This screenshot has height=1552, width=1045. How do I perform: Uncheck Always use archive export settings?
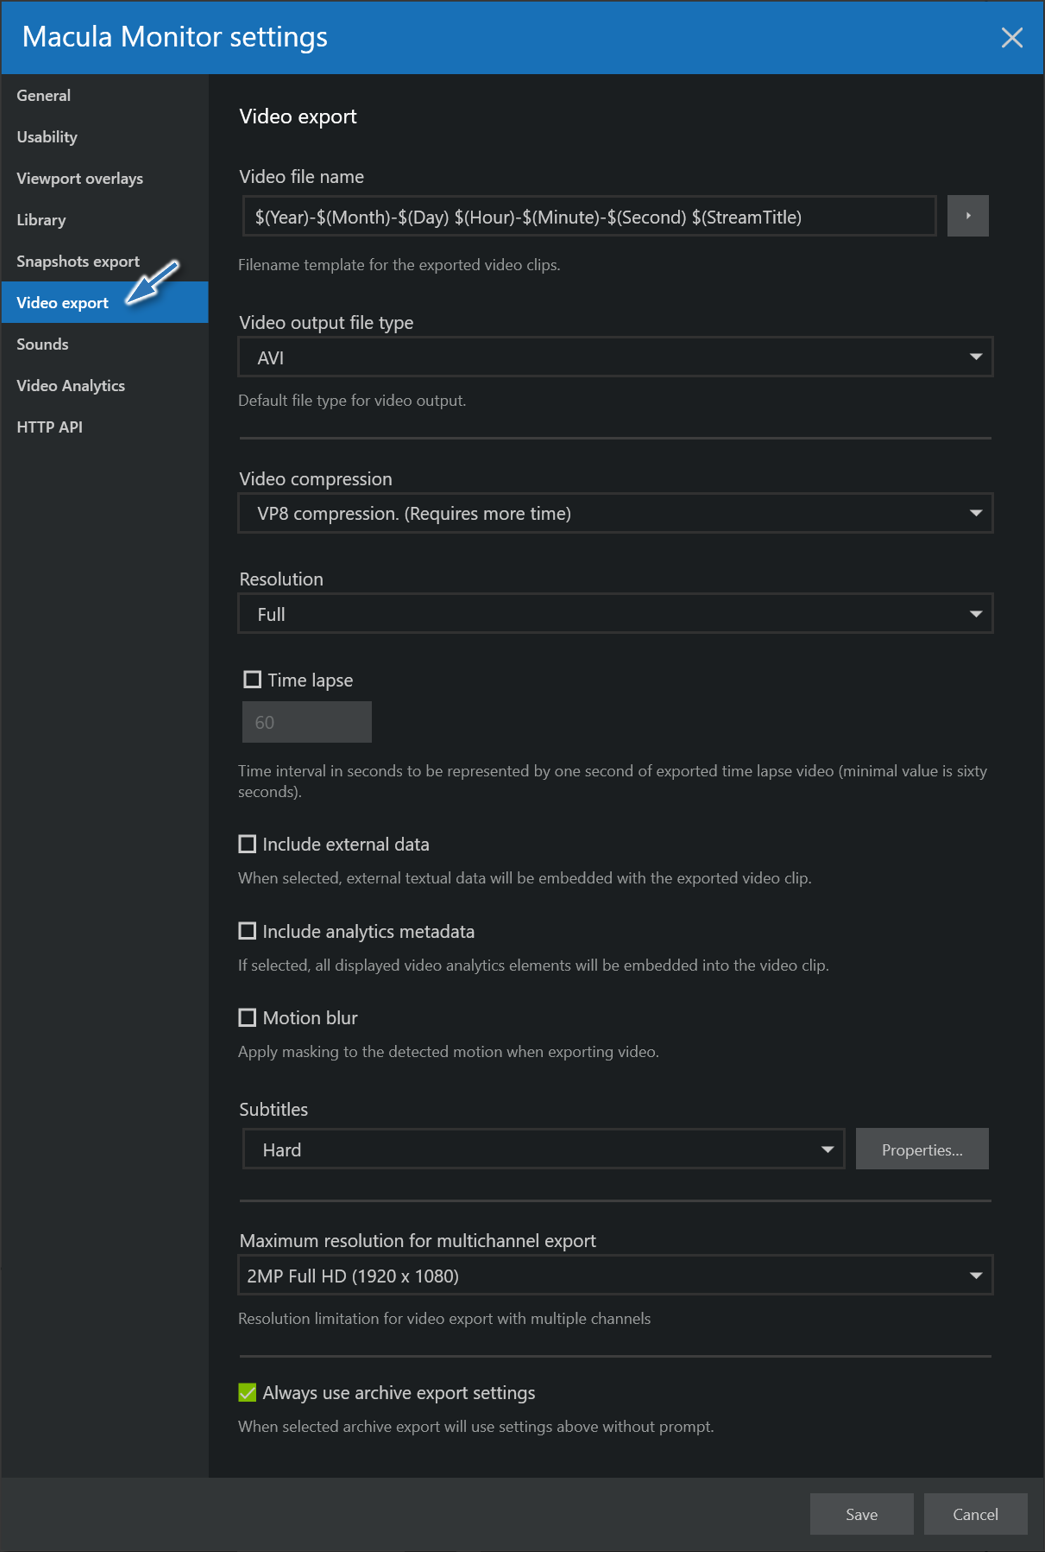pyautogui.click(x=247, y=1392)
